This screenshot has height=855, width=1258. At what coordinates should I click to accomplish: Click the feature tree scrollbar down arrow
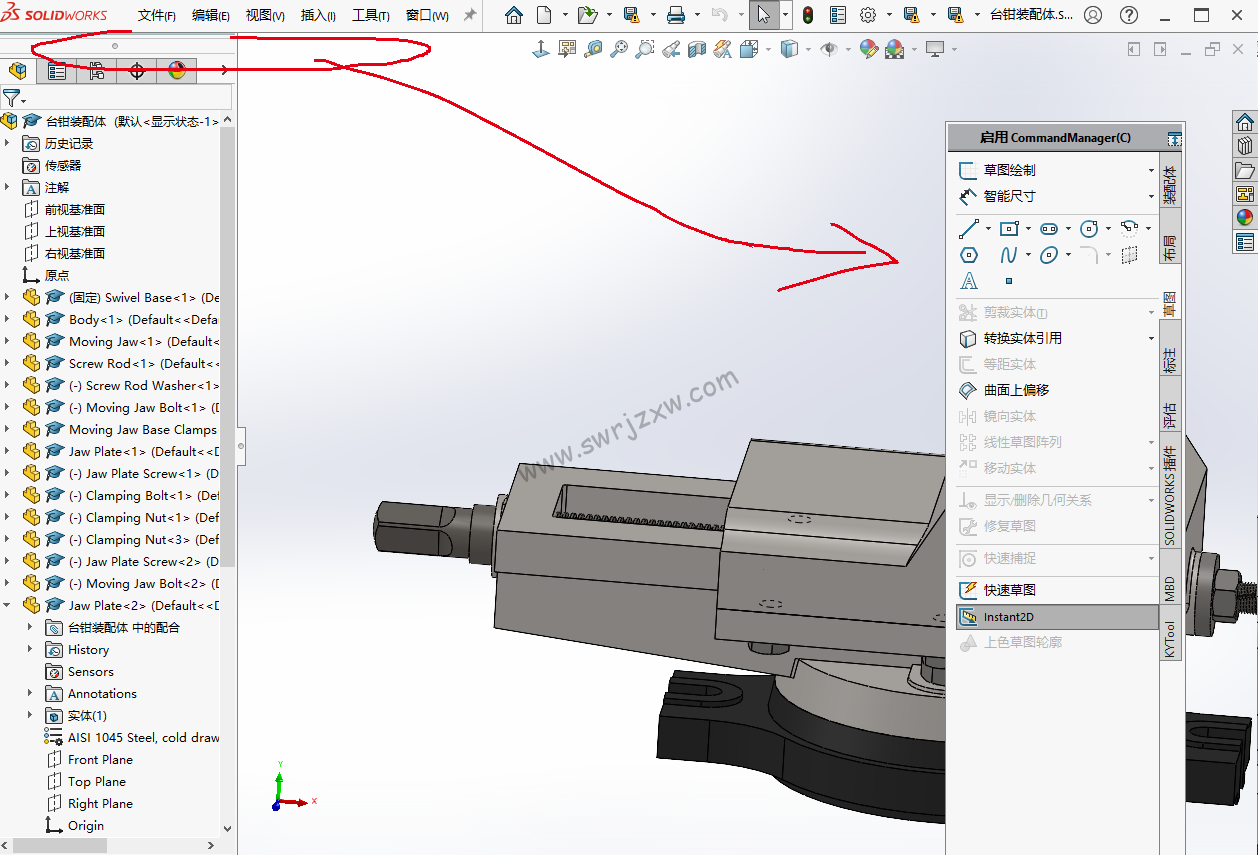pyautogui.click(x=226, y=828)
